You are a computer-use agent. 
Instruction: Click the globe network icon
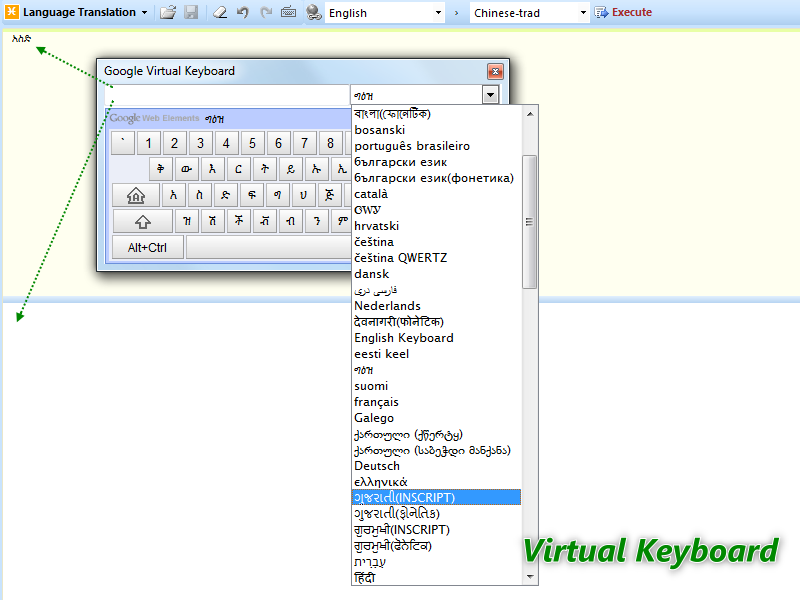314,12
